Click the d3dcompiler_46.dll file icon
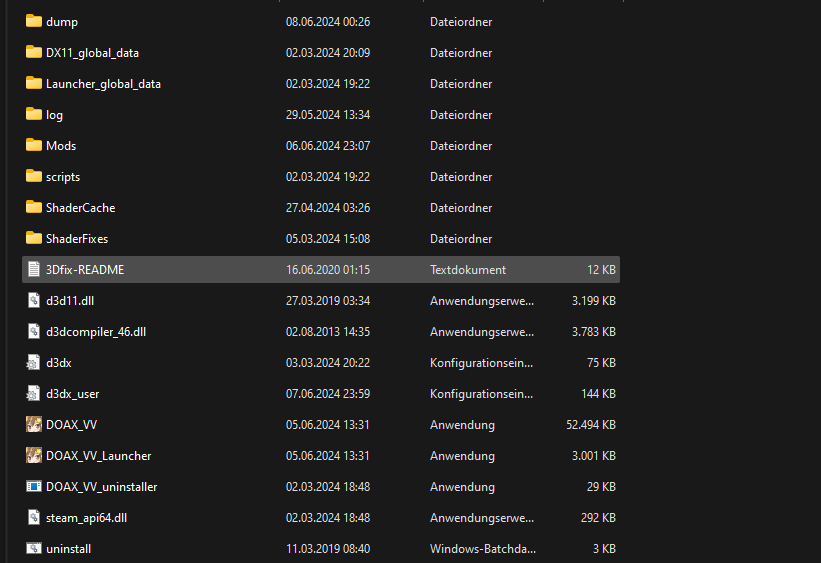The width and height of the screenshot is (821, 563). [34, 331]
